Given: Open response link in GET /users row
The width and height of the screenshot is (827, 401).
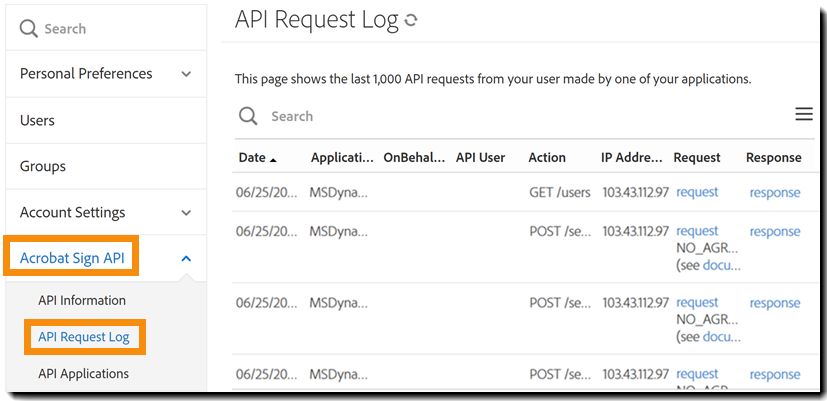Looking at the screenshot, I should [775, 193].
